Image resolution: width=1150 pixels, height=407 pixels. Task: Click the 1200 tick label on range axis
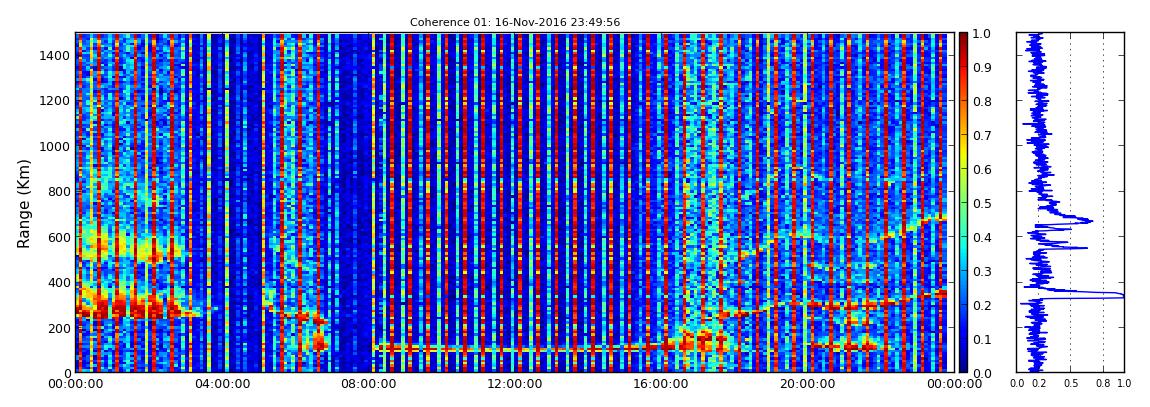click(x=55, y=100)
